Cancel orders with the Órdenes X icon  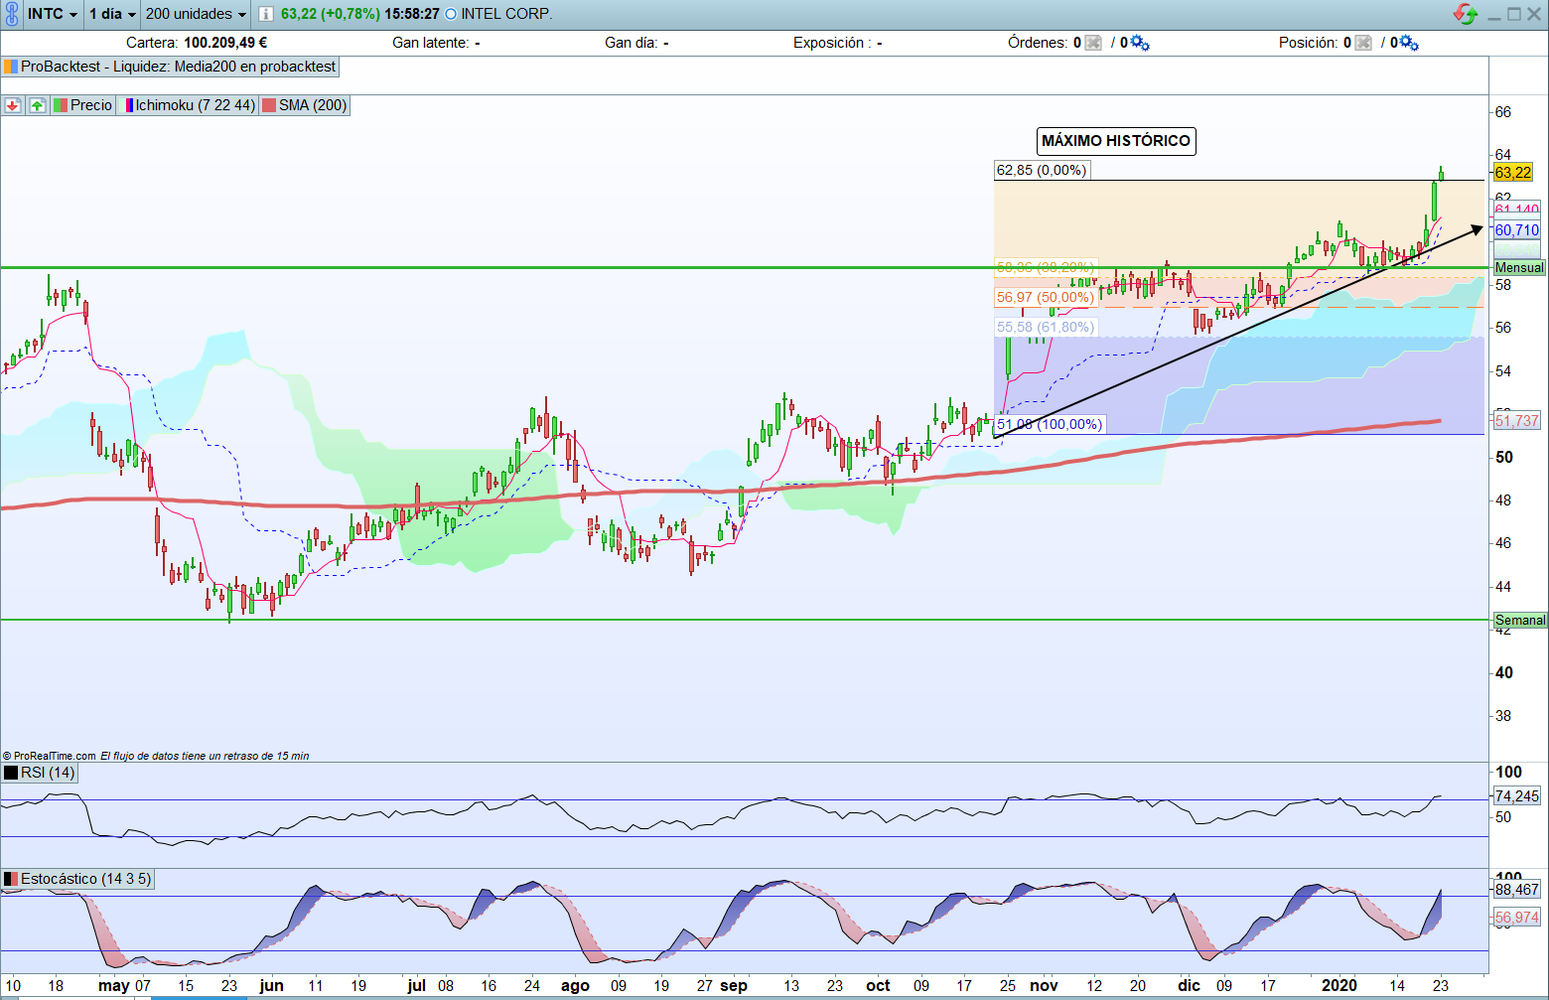tap(1093, 43)
